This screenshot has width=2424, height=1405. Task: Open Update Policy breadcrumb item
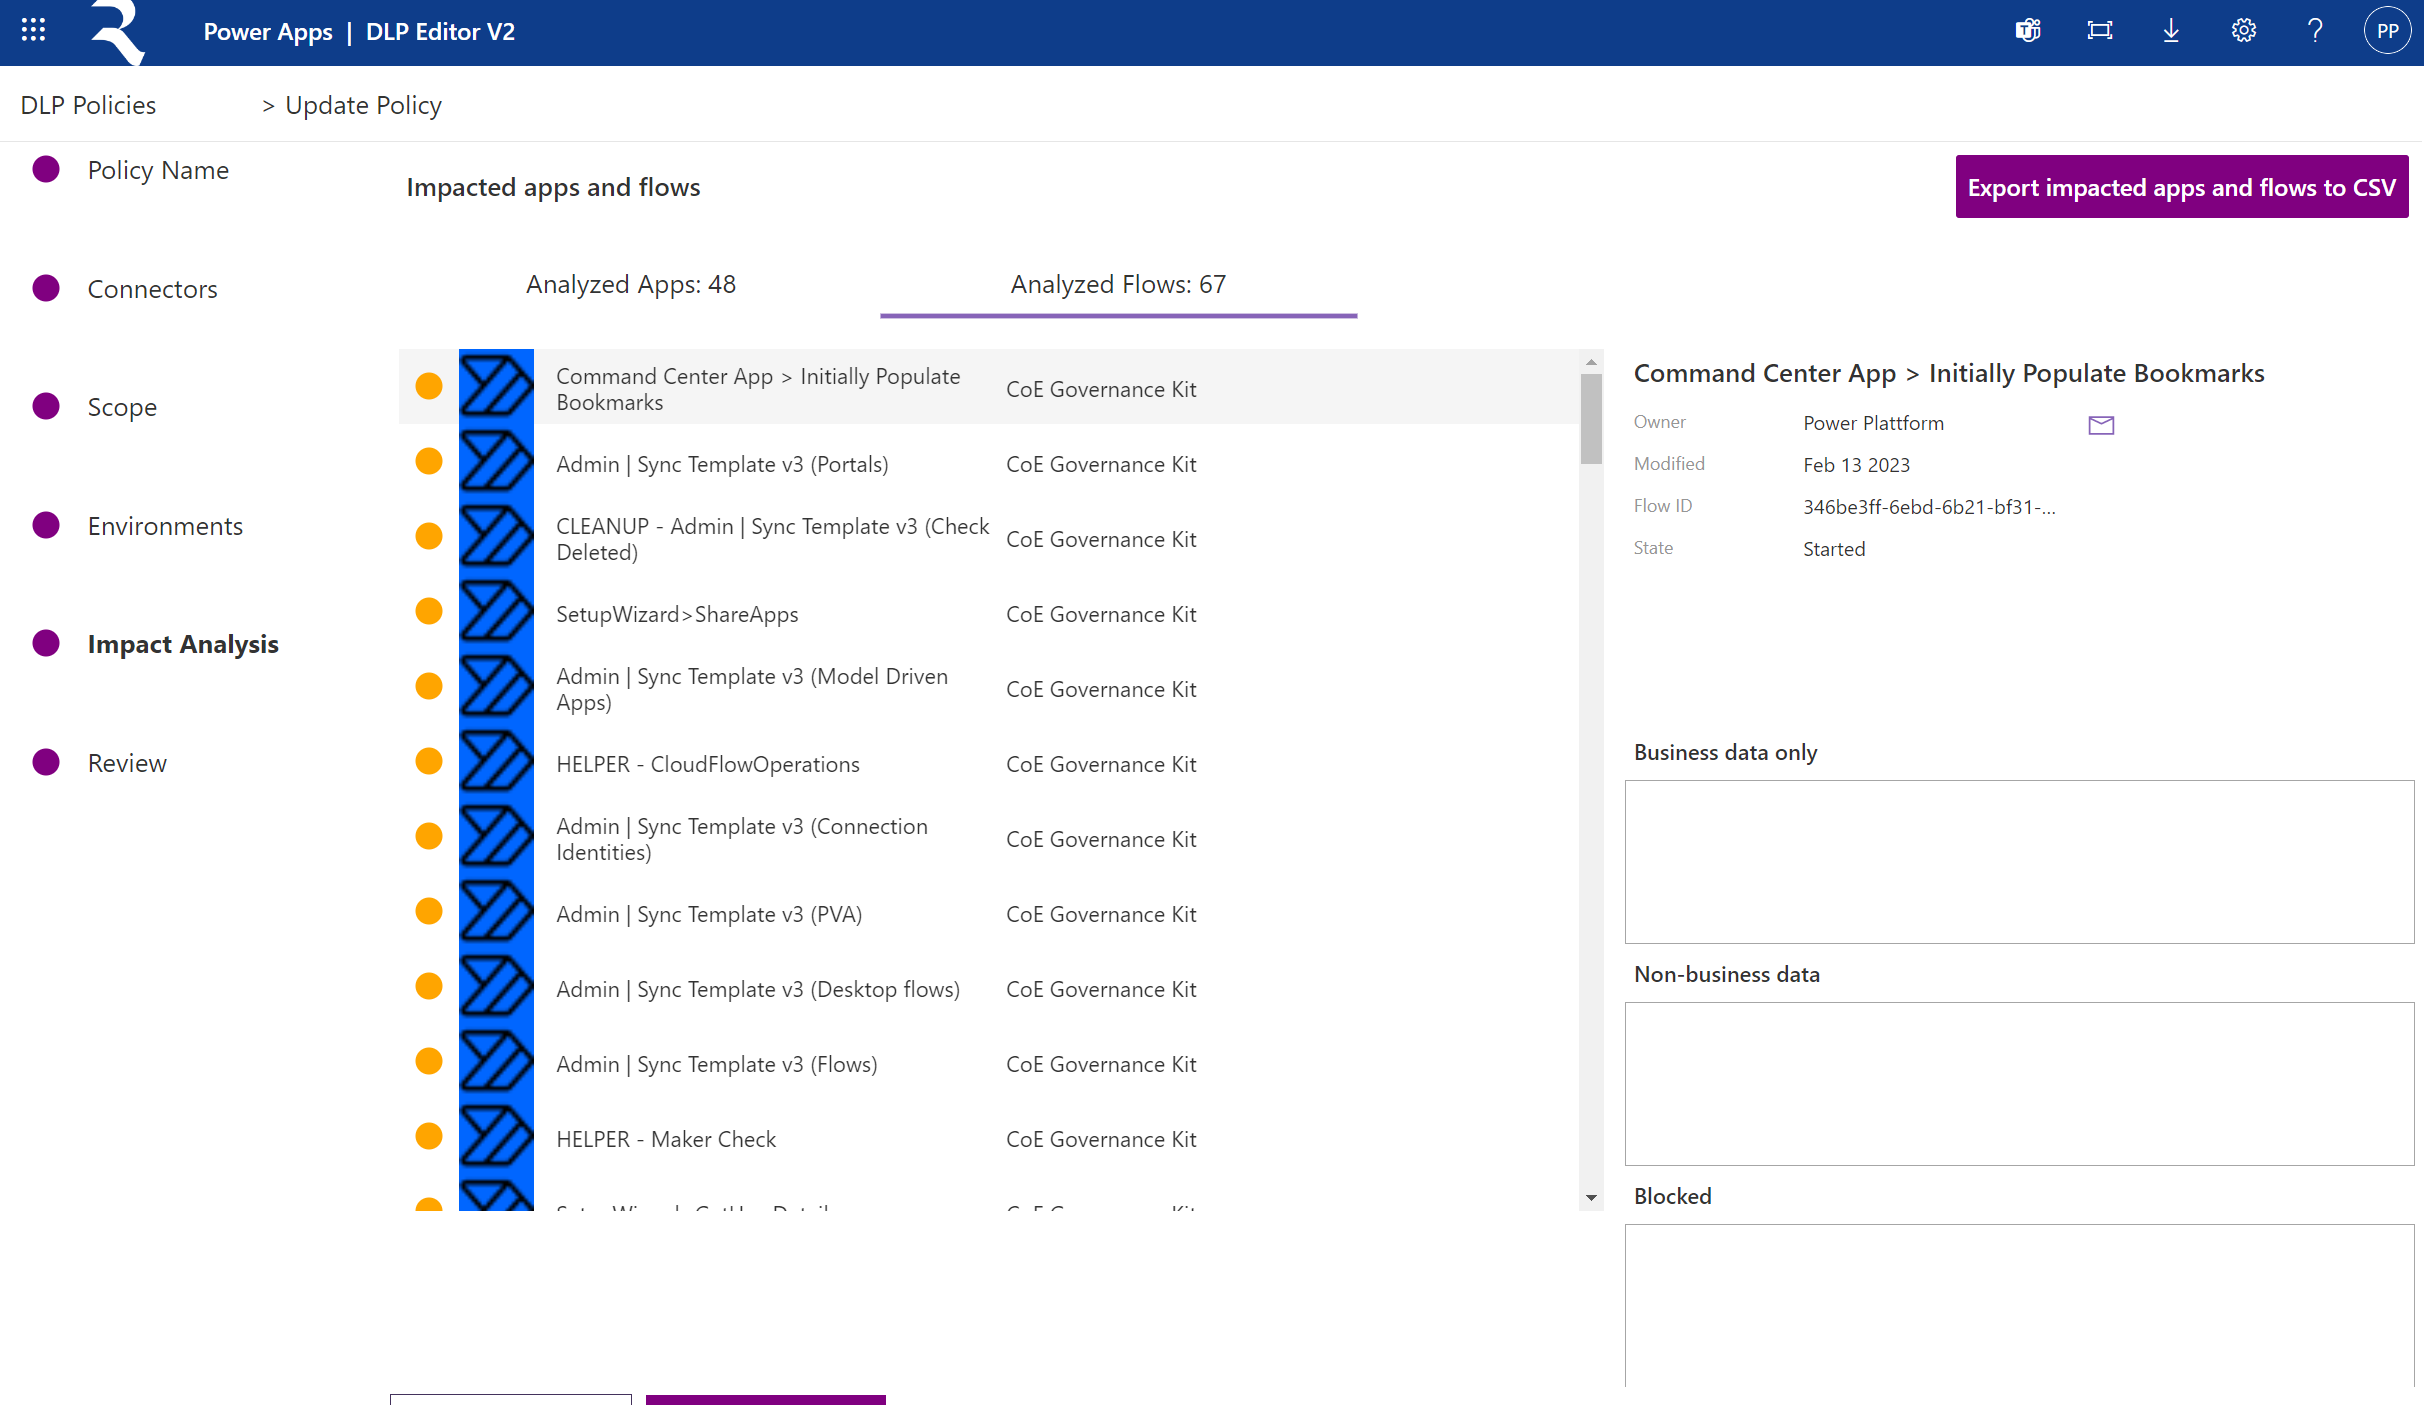point(362,104)
